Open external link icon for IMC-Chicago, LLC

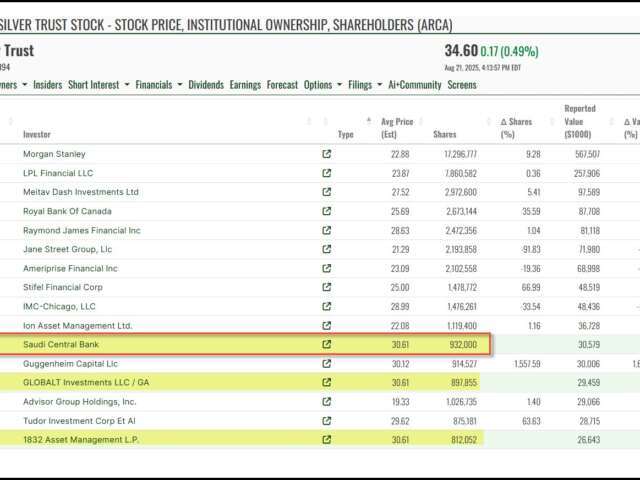point(327,306)
